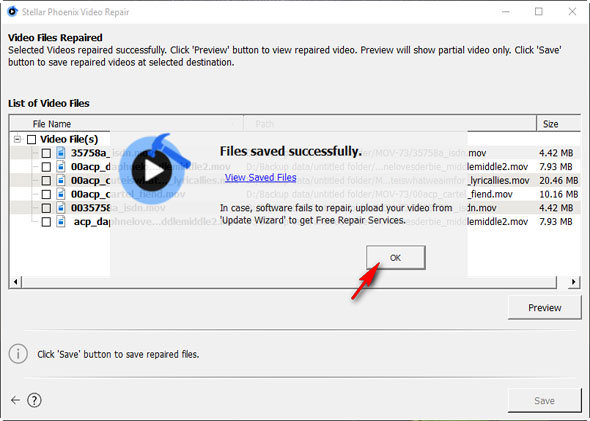Select the 20.46 MB size cell
The height and width of the screenshot is (421, 590).
(x=558, y=181)
